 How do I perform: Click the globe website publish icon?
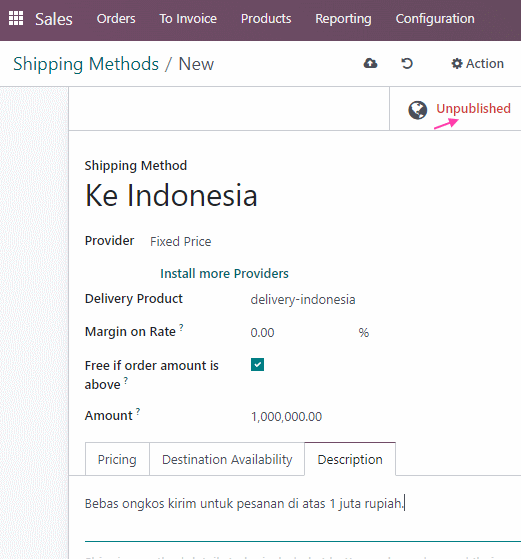click(418, 110)
